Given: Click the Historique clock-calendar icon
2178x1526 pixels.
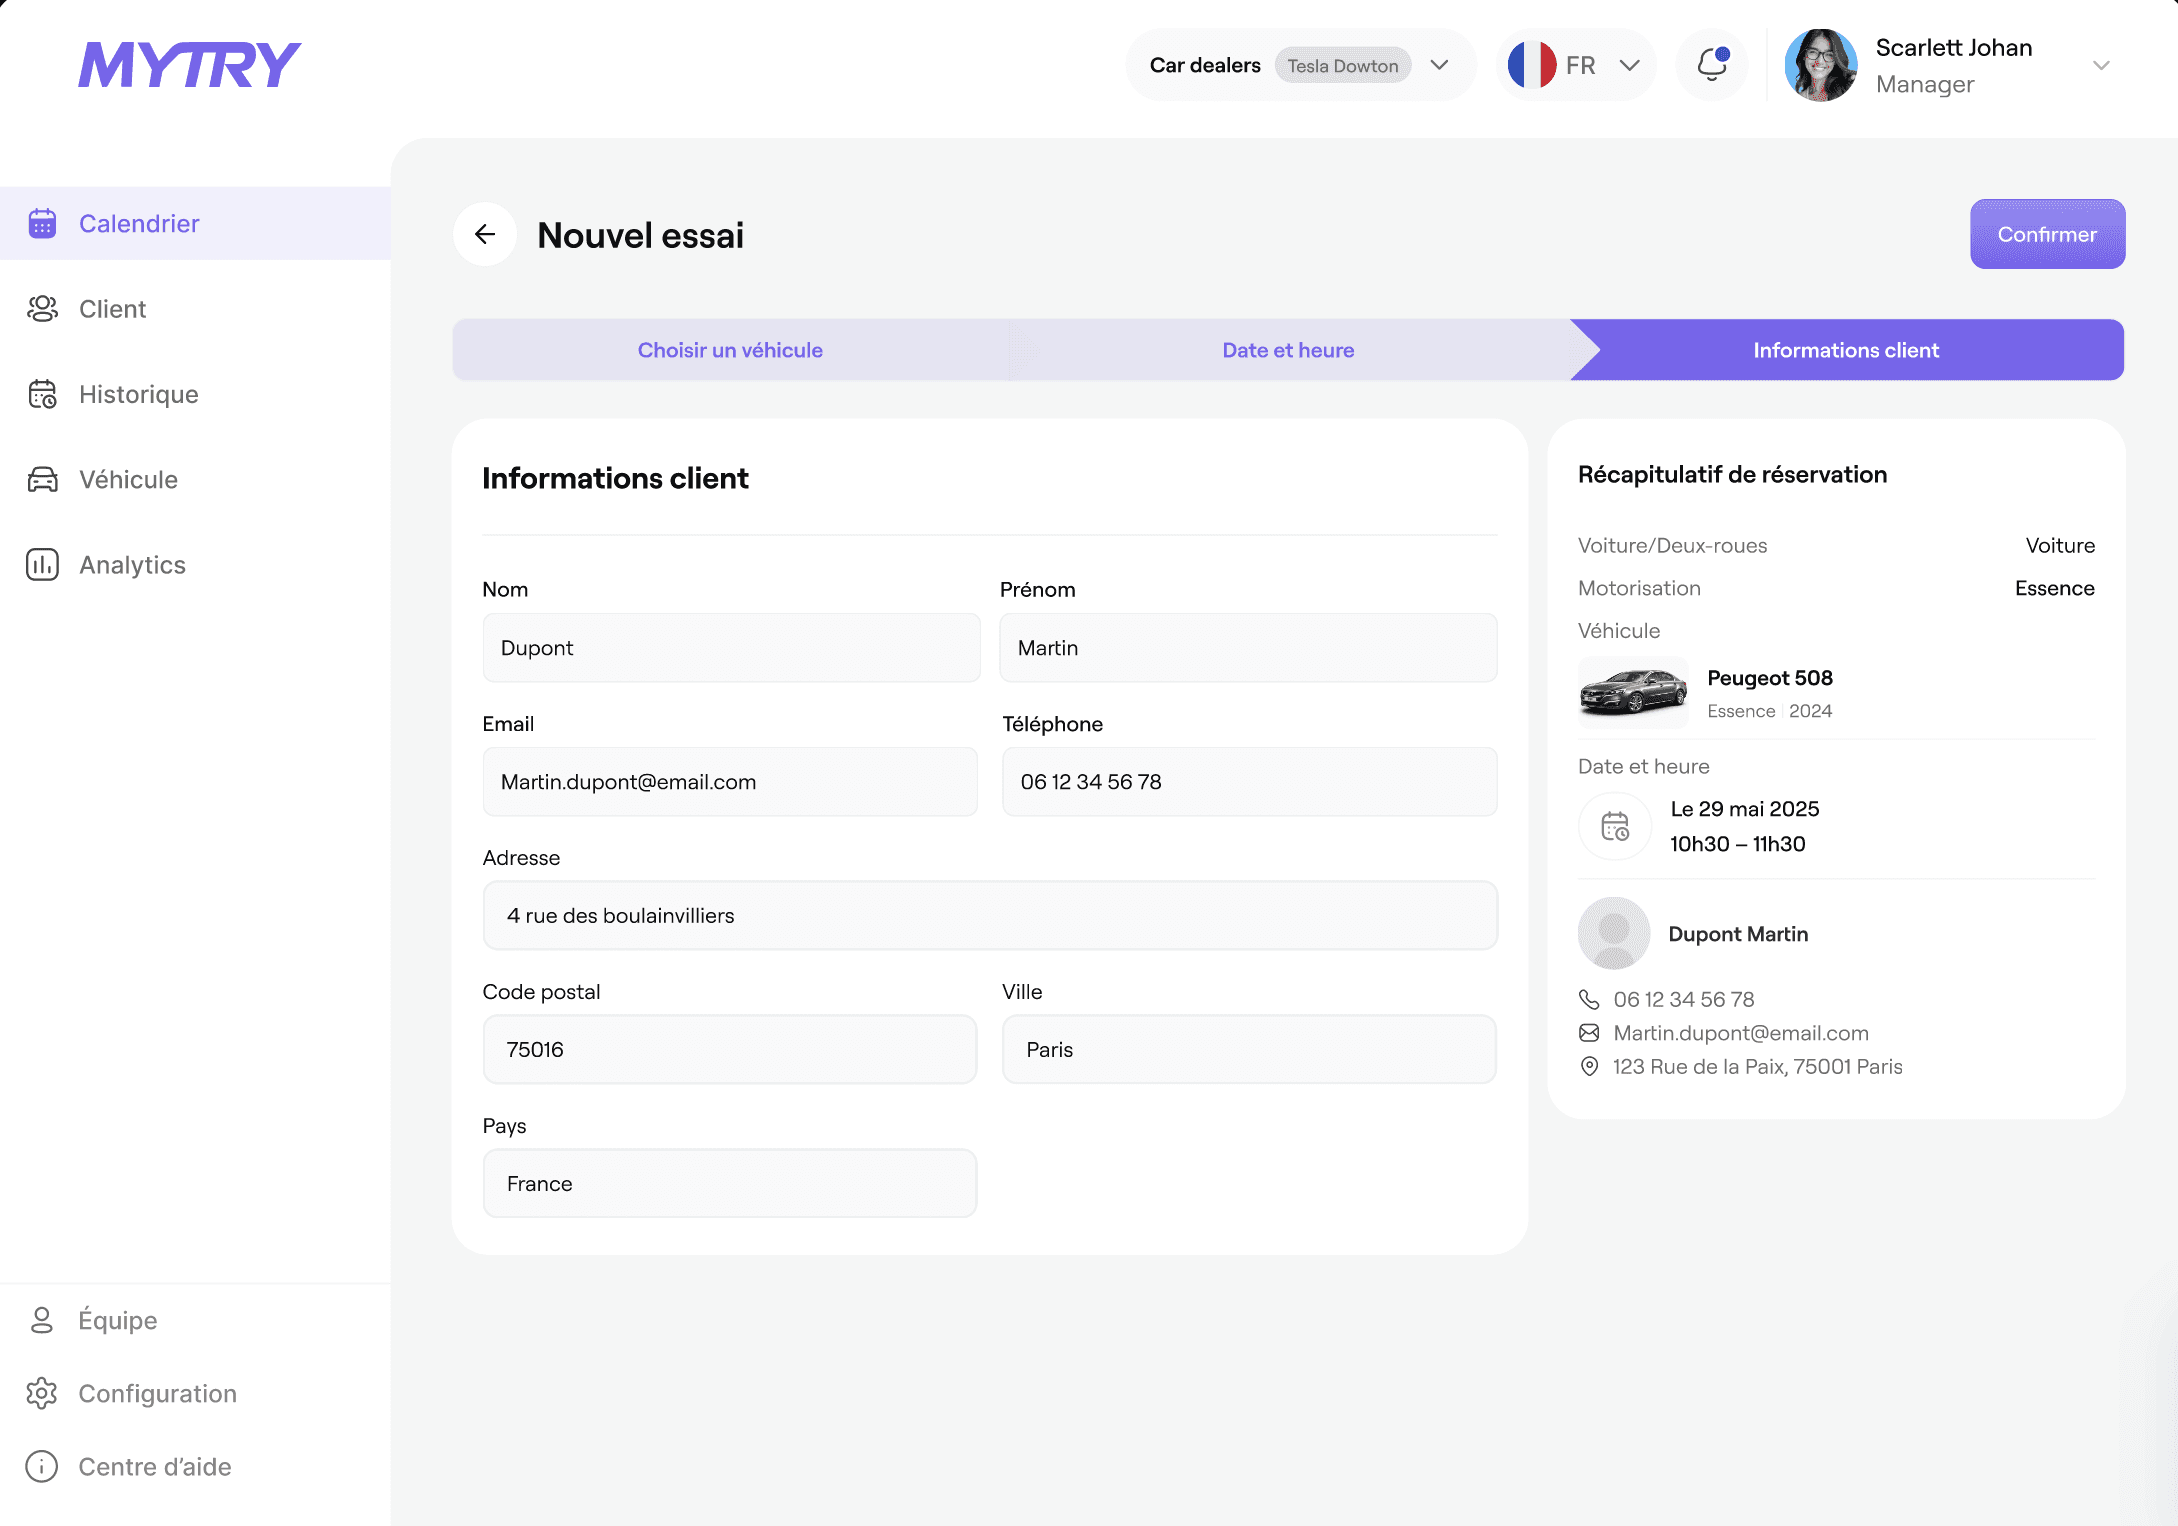Looking at the screenshot, I should point(42,395).
